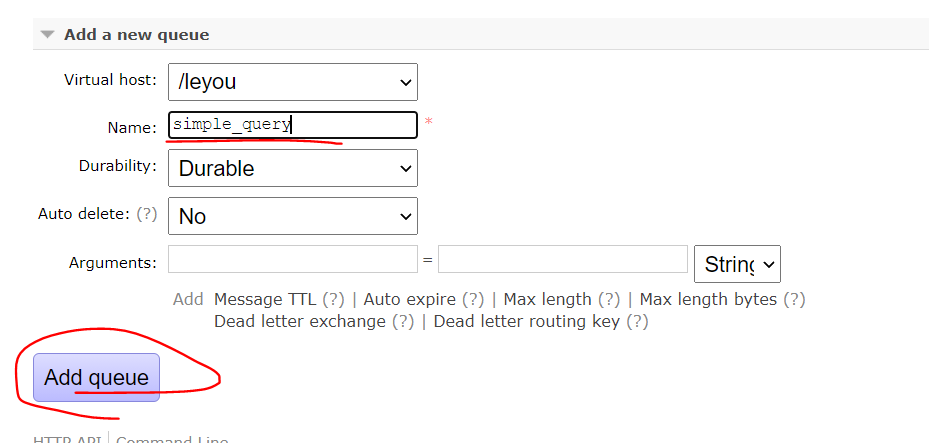Viewport: 929px width, 443px height.
Task: Add the Message TTL argument
Action: [x=265, y=299]
